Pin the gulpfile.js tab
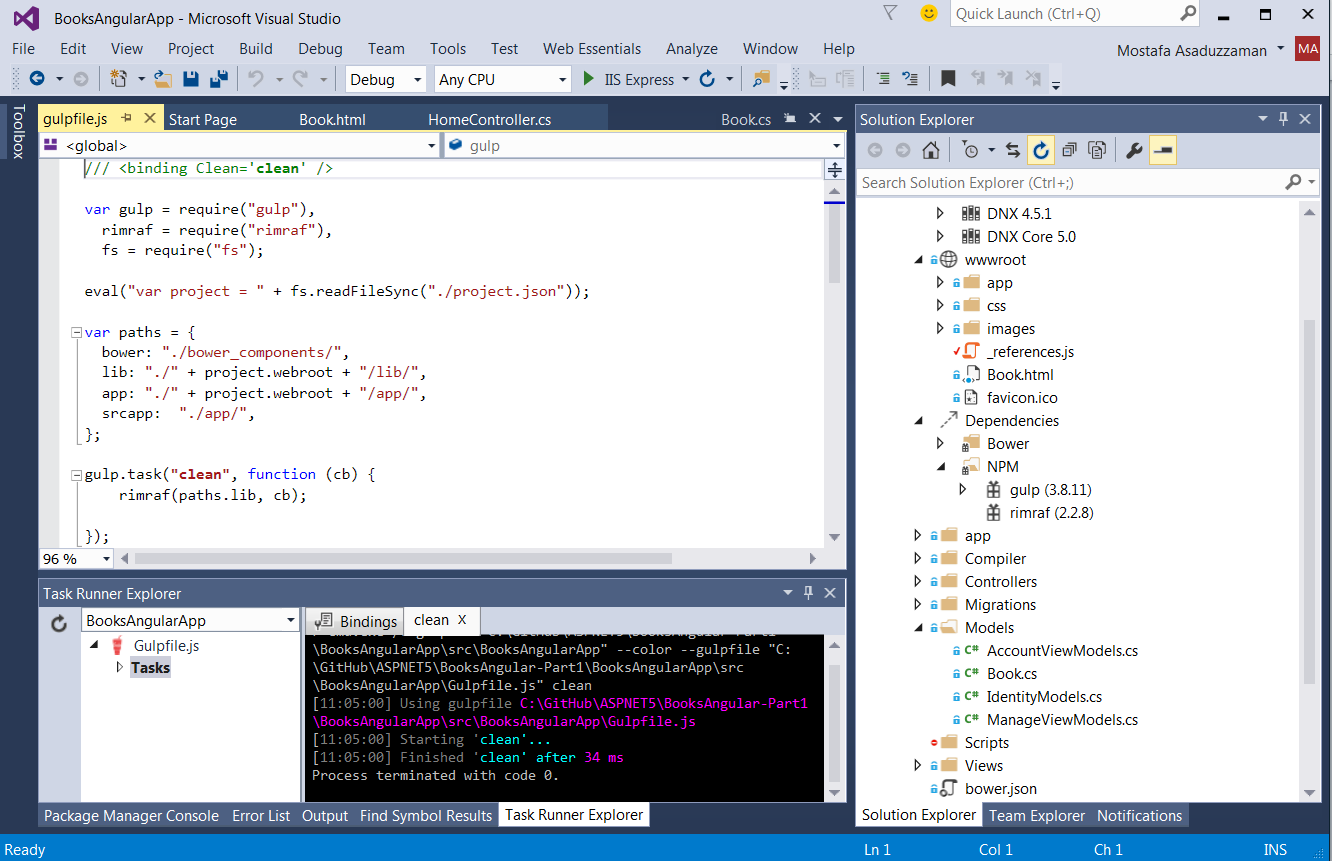 coord(127,118)
